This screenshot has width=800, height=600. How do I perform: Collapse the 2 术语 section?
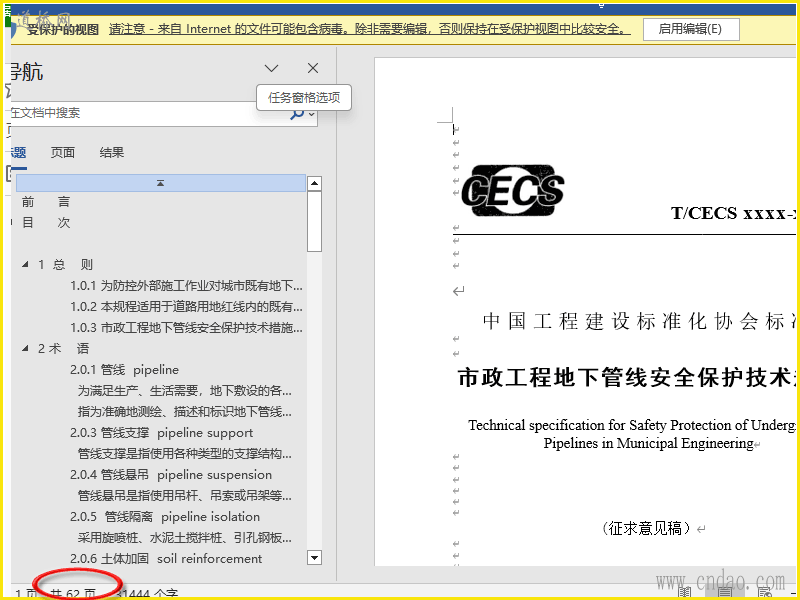tap(25, 348)
